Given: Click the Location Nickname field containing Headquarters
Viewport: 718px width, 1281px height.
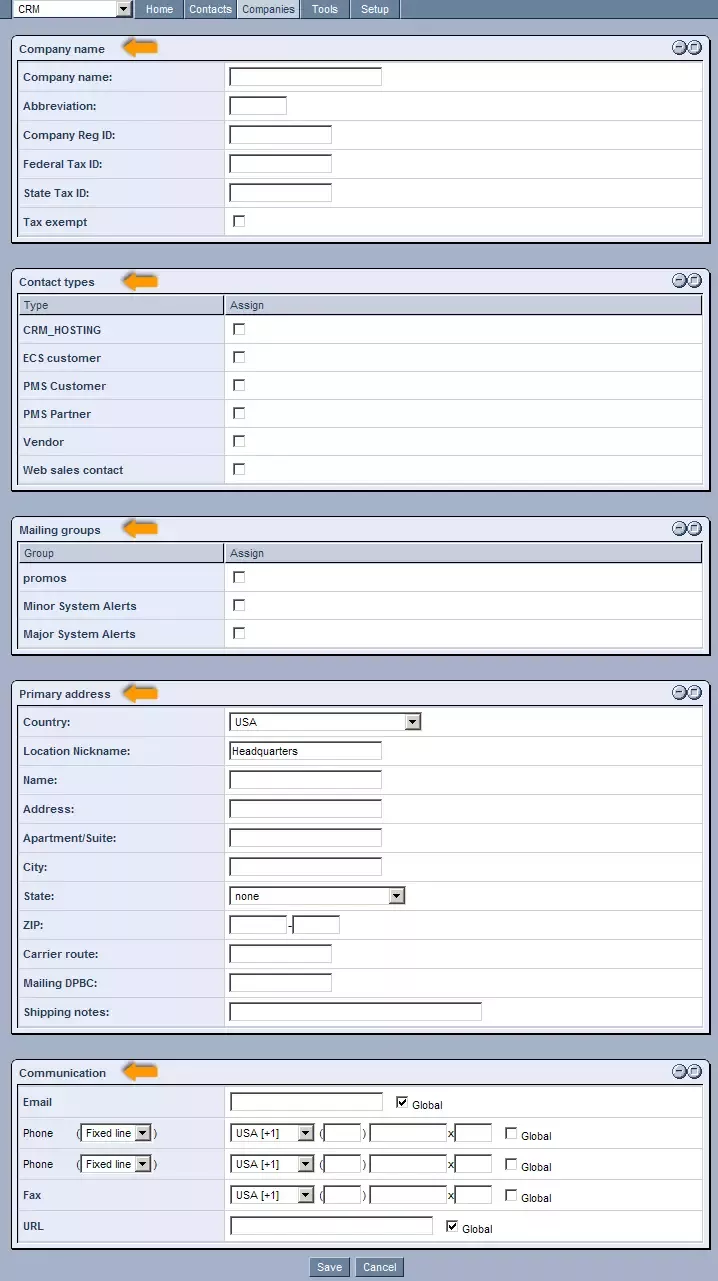Looking at the screenshot, I should tap(306, 751).
